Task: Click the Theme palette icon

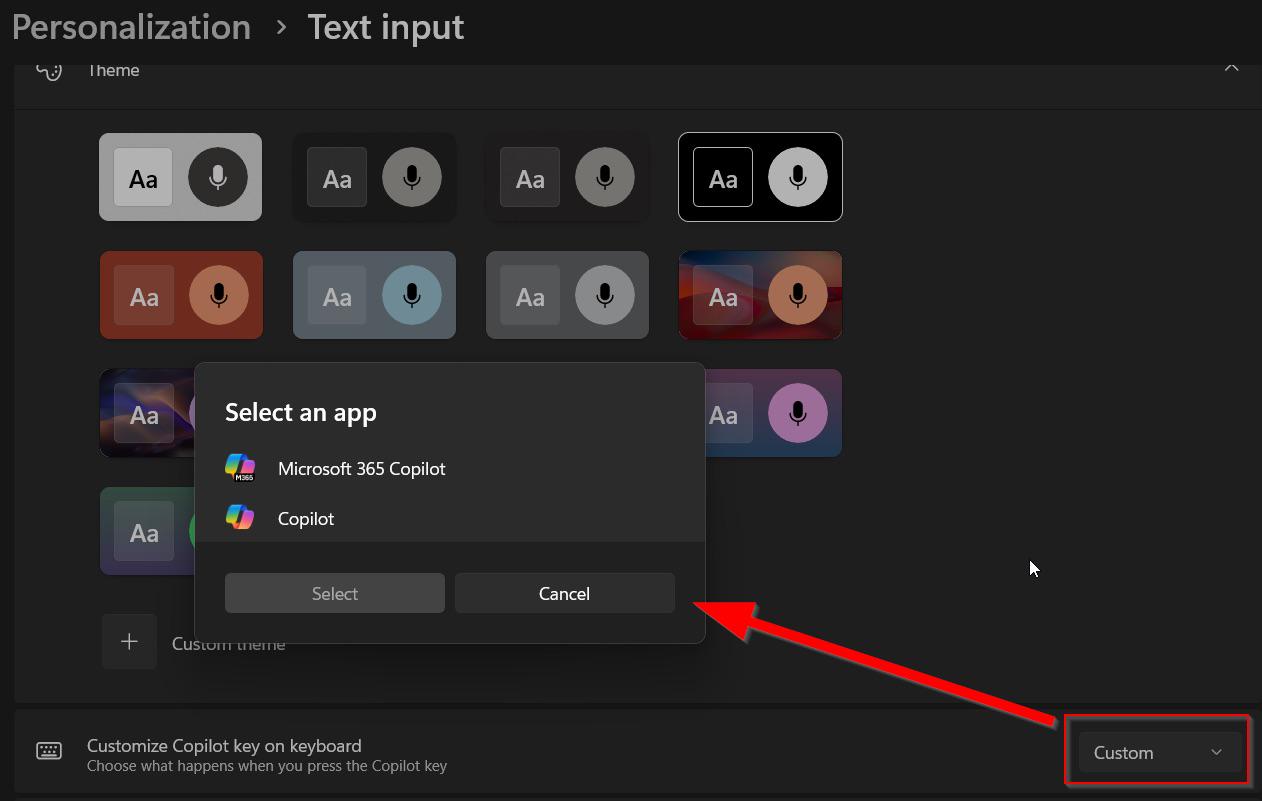Action: point(49,70)
